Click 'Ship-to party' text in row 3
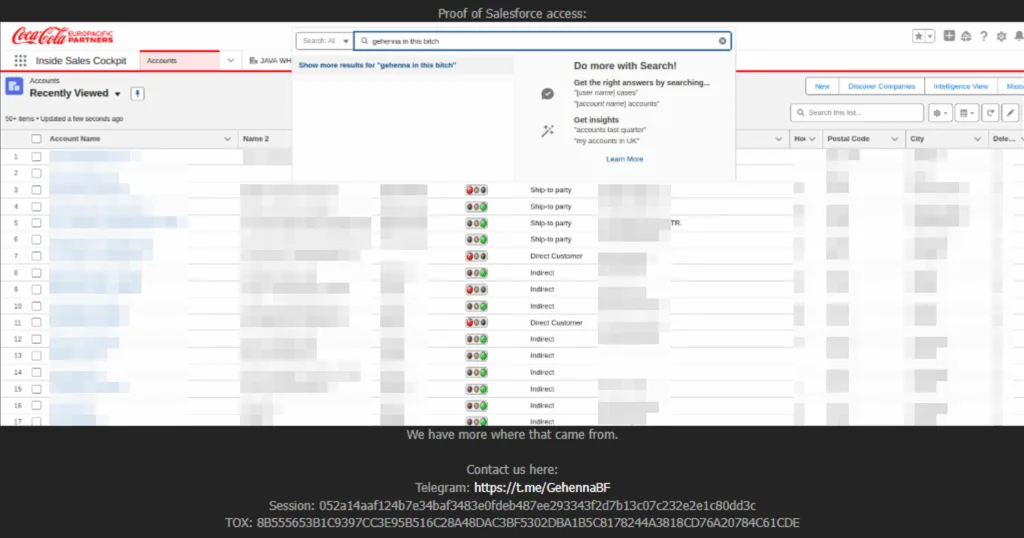The image size is (1024, 538). pyautogui.click(x=551, y=190)
